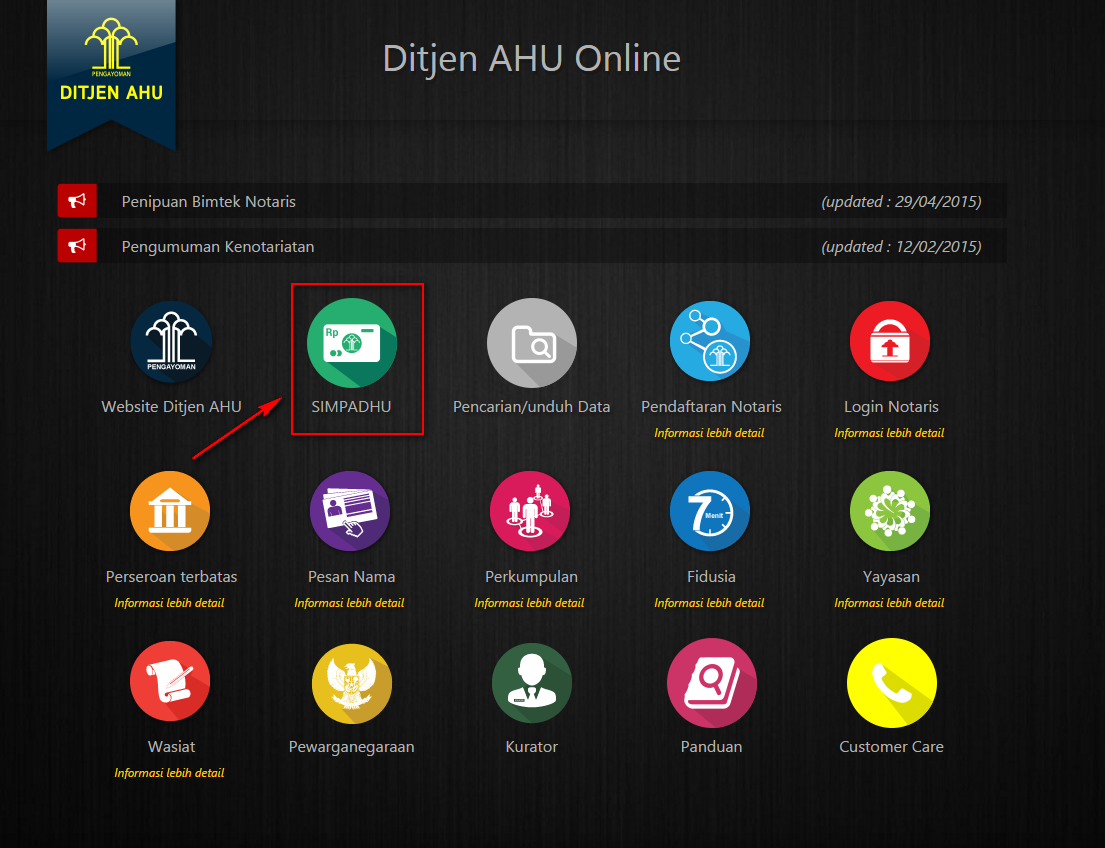Open the green SIMPADHU payment icon
1105x848 pixels.
[x=352, y=343]
